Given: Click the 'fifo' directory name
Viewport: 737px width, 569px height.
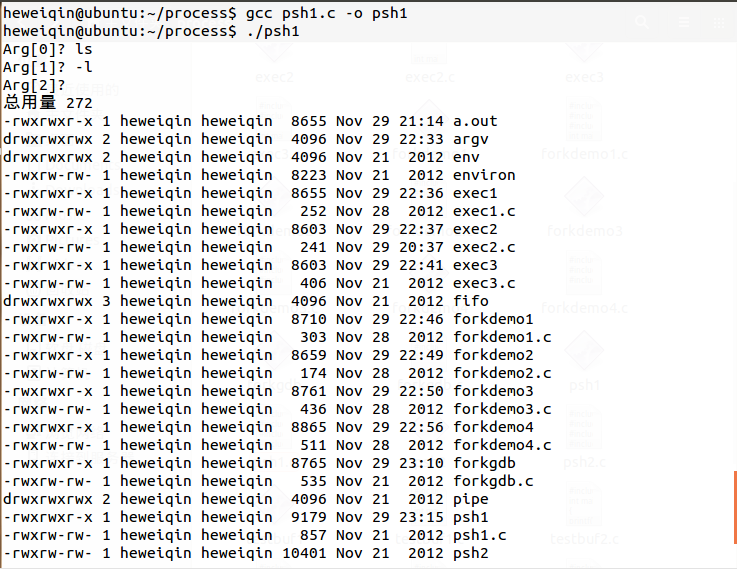Looking at the screenshot, I should [470, 301].
